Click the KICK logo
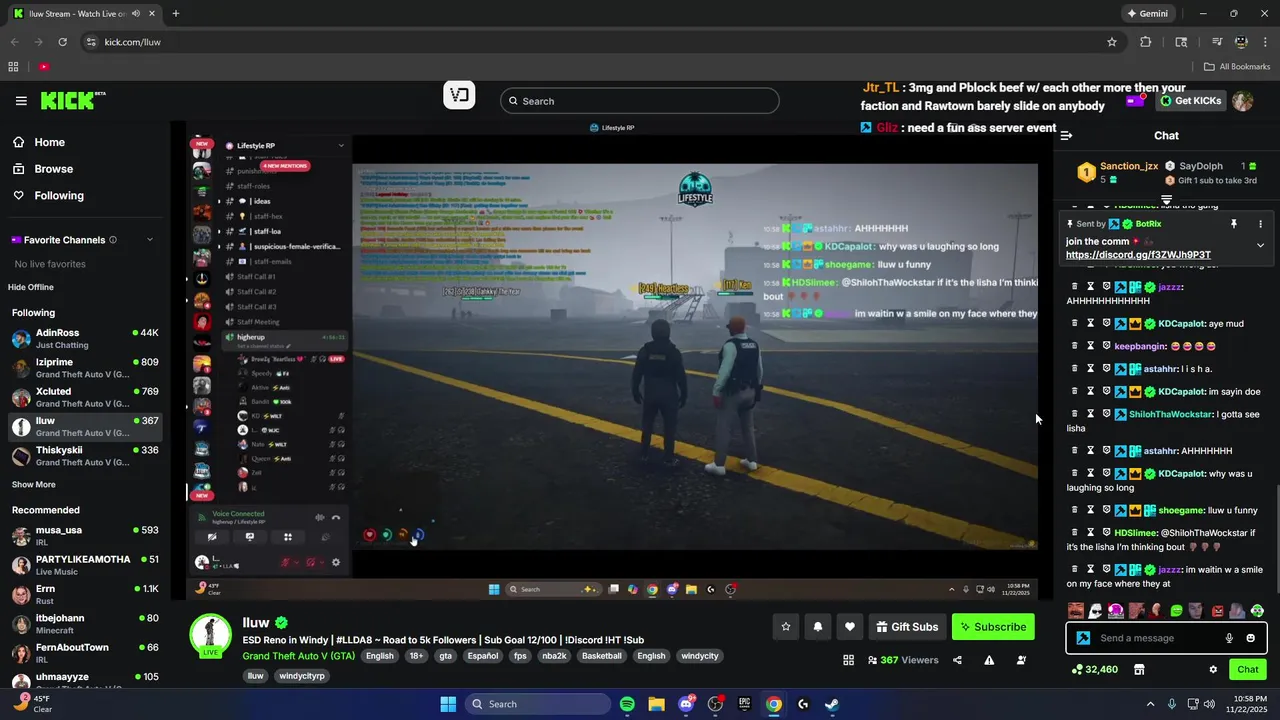The height and width of the screenshot is (720, 1280). [x=72, y=100]
